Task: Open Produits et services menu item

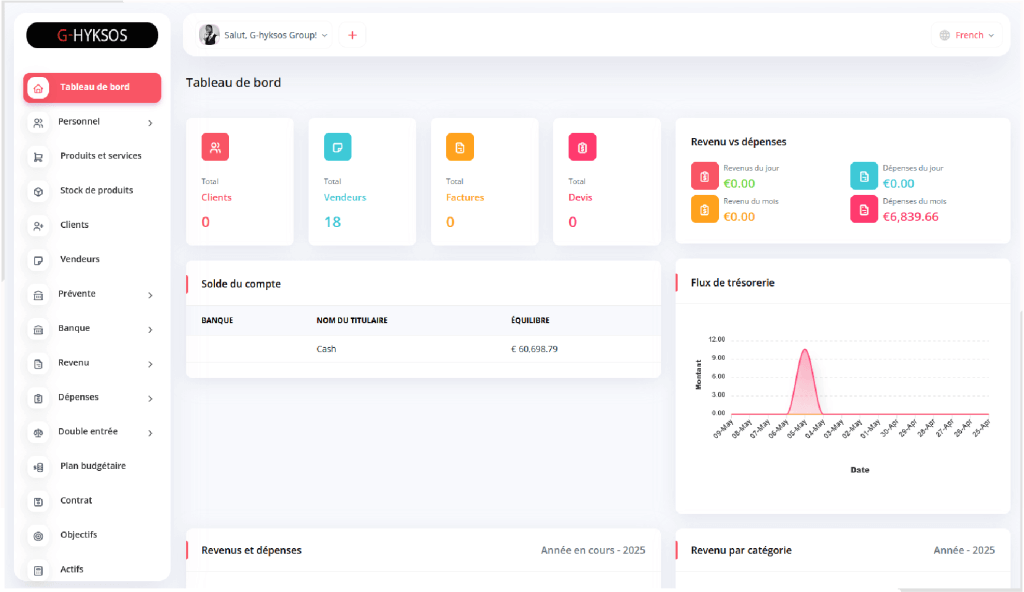Action: pyautogui.click(x=92, y=156)
